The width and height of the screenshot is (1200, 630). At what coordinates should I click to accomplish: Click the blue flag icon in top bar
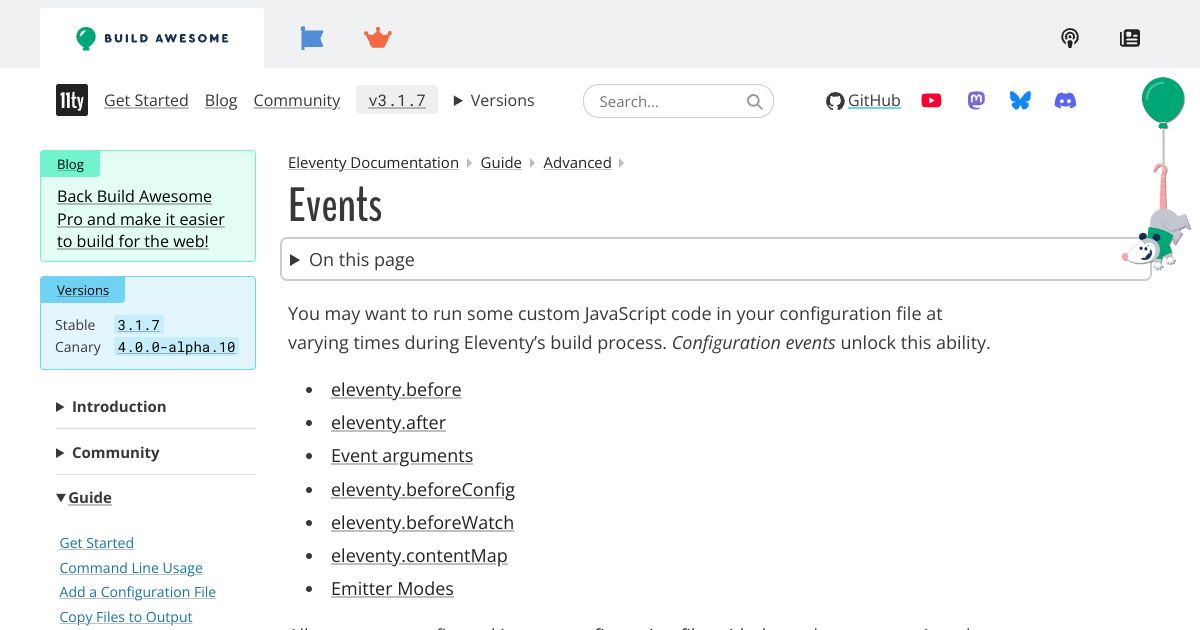click(312, 38)
